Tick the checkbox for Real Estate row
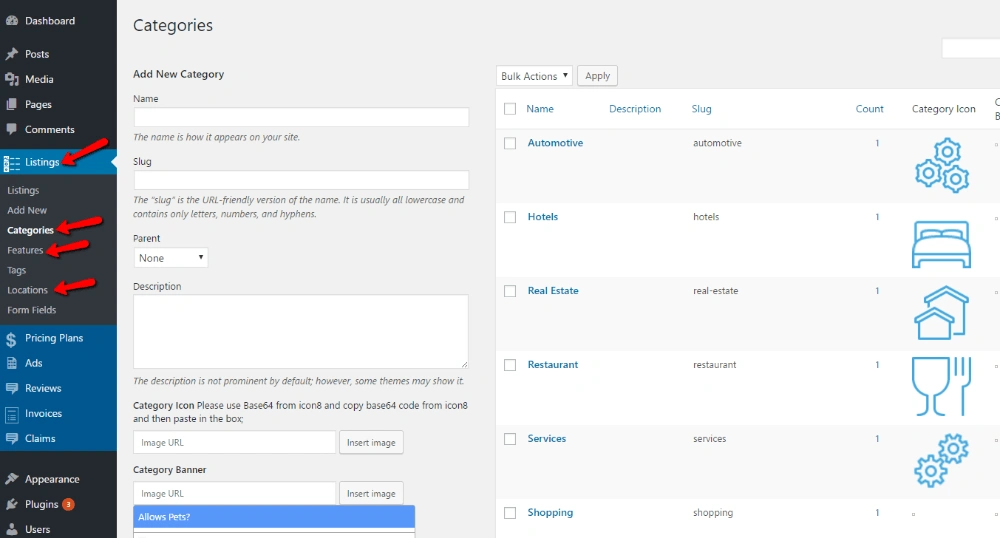 (510, 291)
